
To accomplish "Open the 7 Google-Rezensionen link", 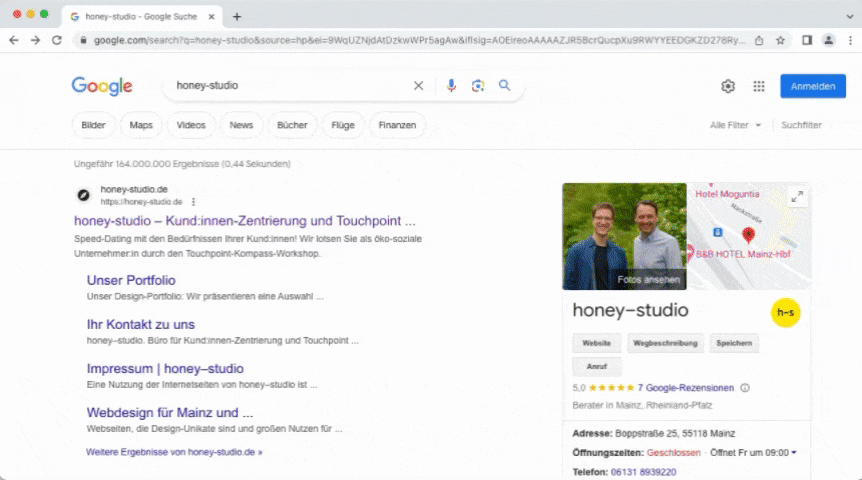I will point(686,388).
